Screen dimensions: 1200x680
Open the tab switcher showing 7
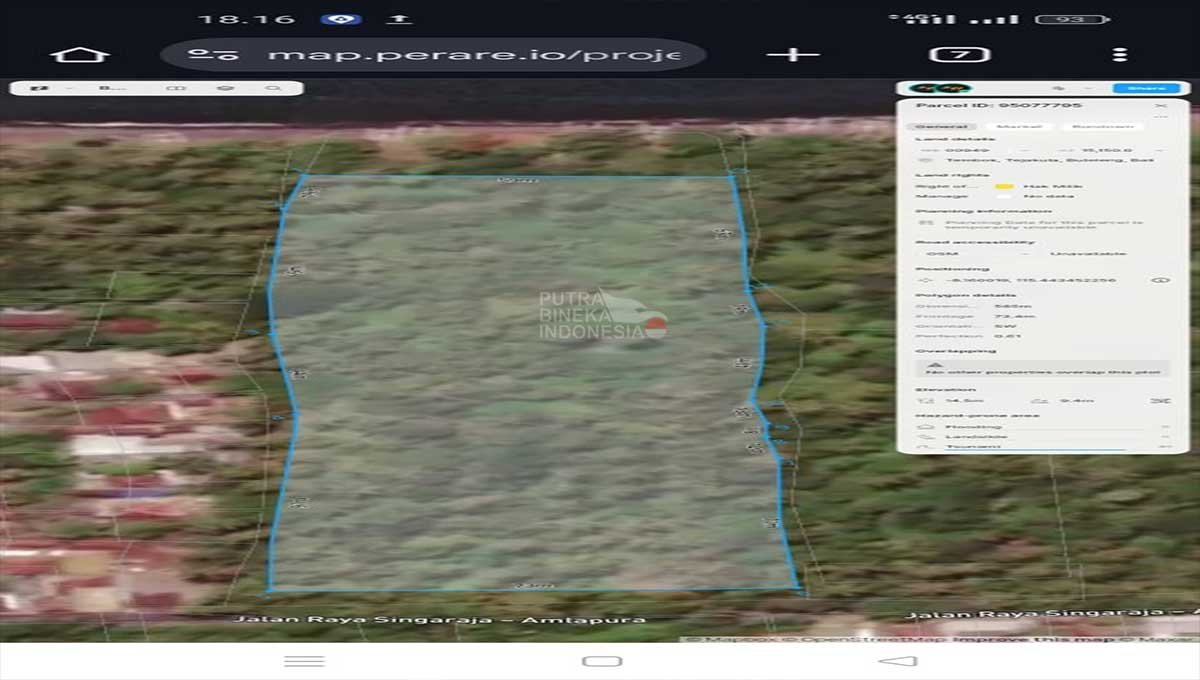(960, 54)
